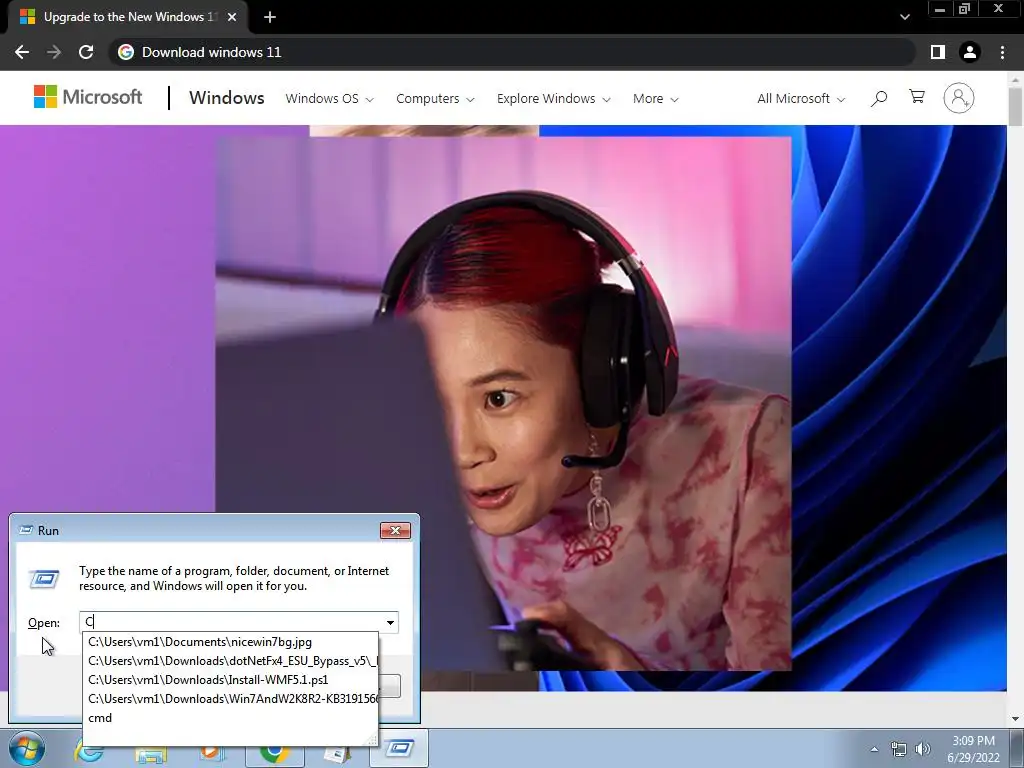Toggle the Run dialog Open dropdown arrow
This screenshot has width=1024, height=768.
(391, 622)
